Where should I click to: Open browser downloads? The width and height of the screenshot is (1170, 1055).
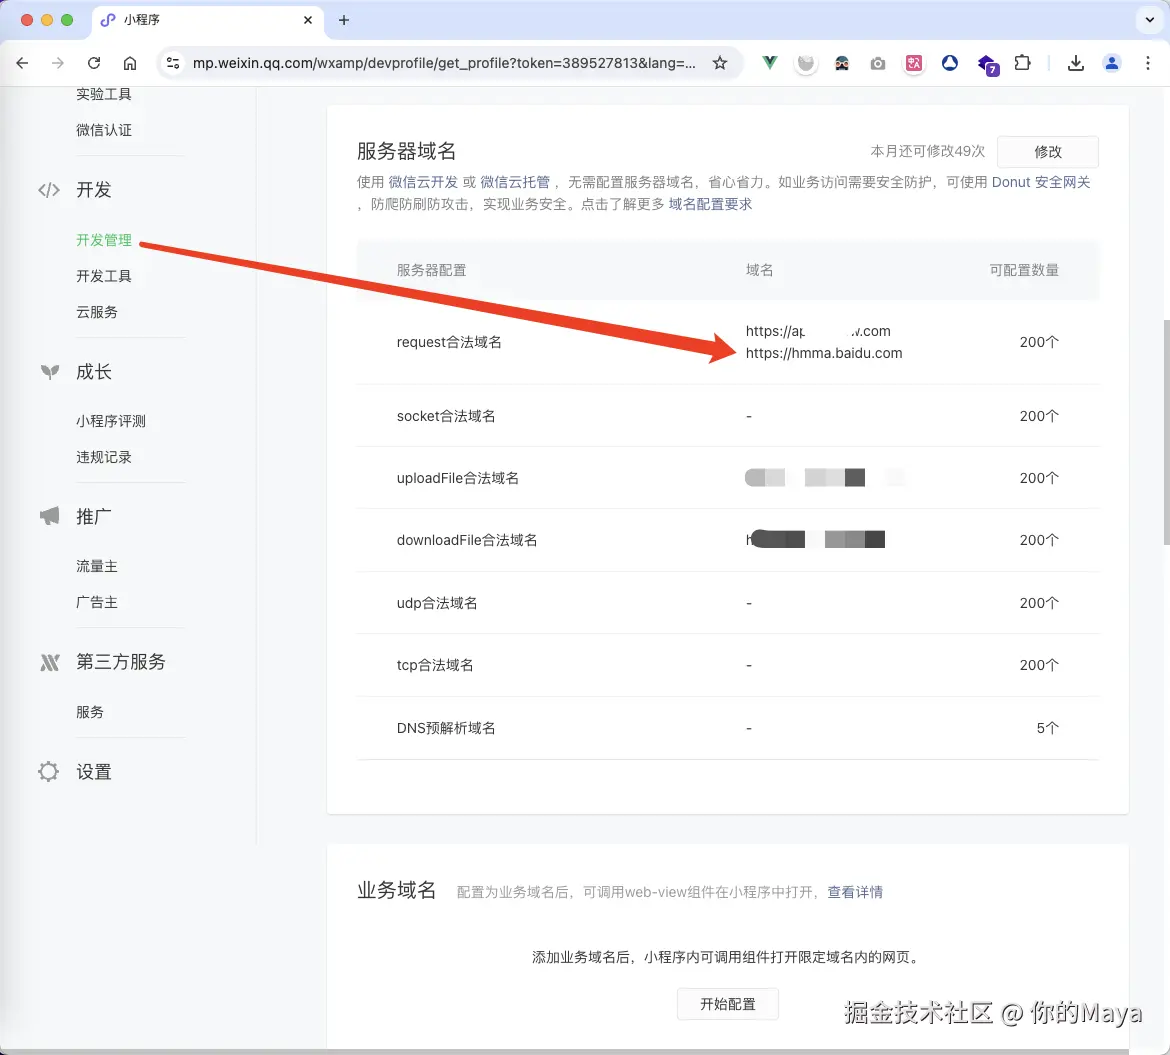1075,63
